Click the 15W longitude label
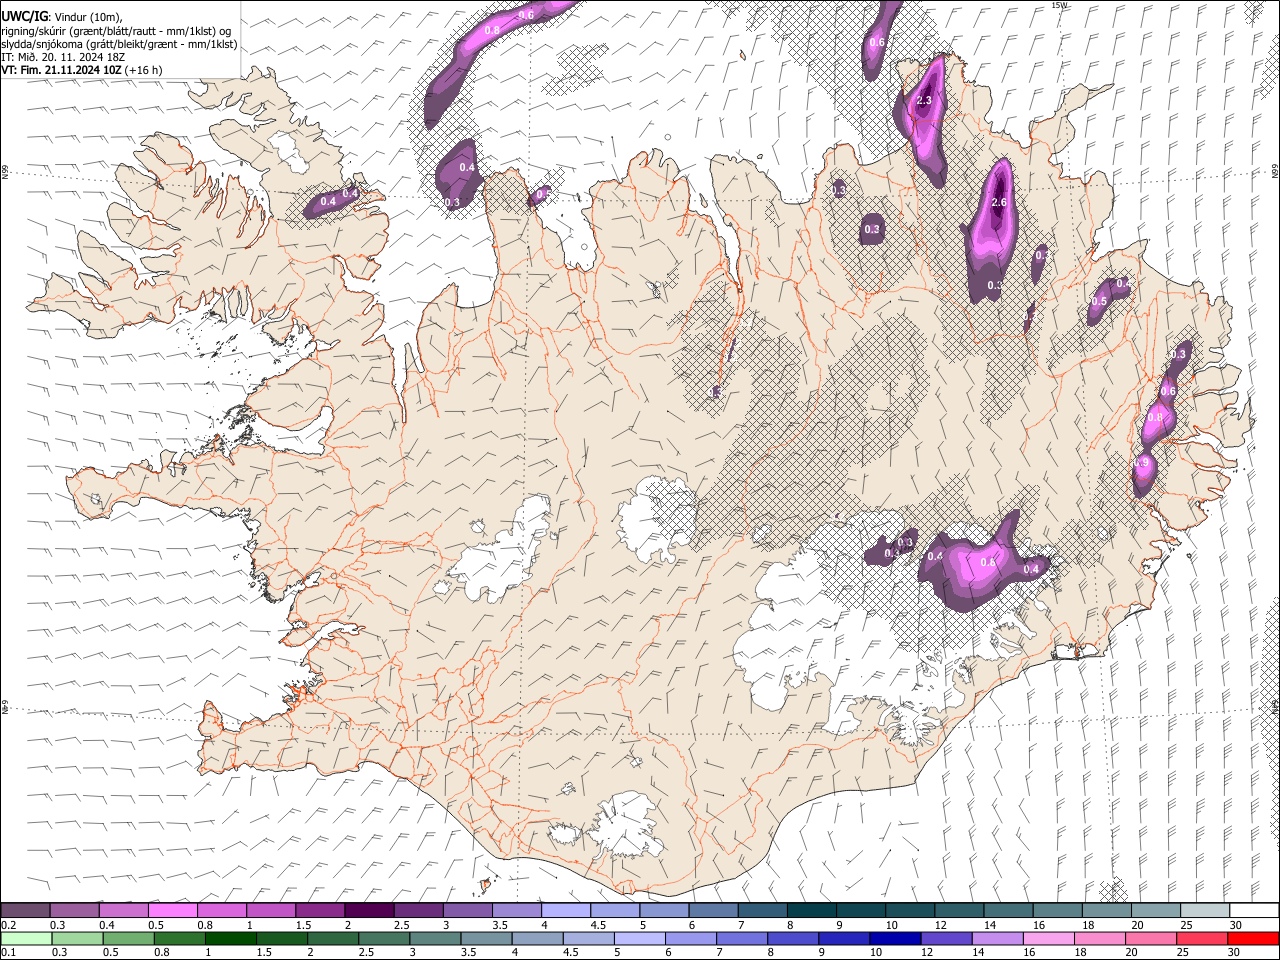Screen dimensions: 1280x960 [x=1060, y=5]
